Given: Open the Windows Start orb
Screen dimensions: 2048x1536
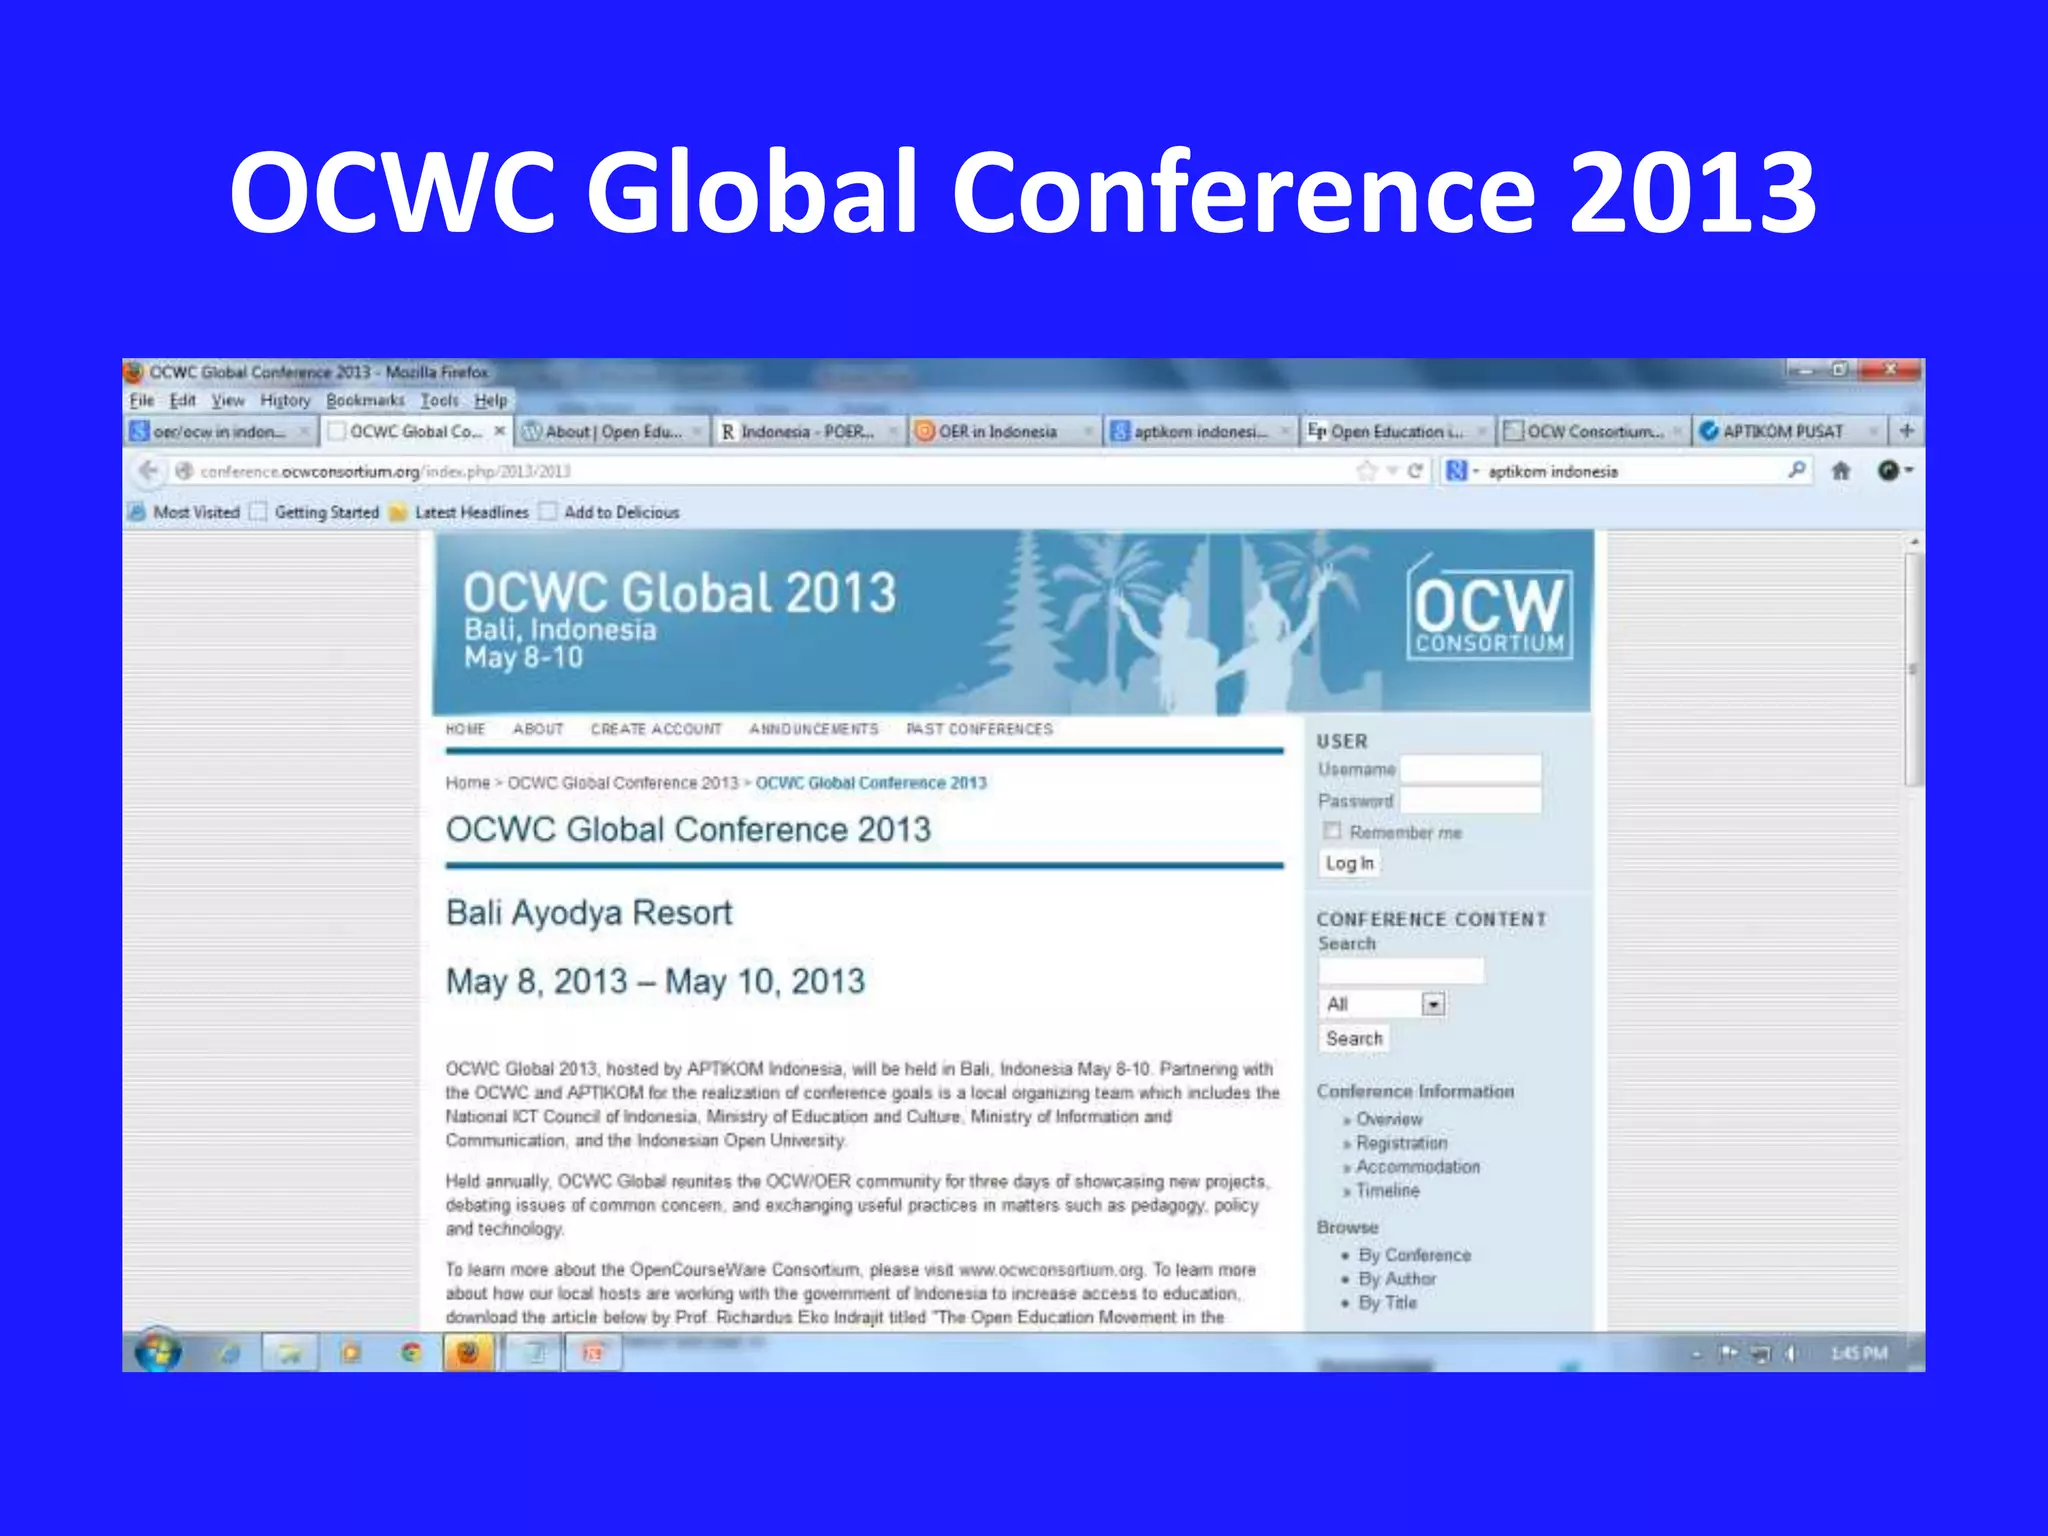Looking at the screenshot, I should point(158,1352).
